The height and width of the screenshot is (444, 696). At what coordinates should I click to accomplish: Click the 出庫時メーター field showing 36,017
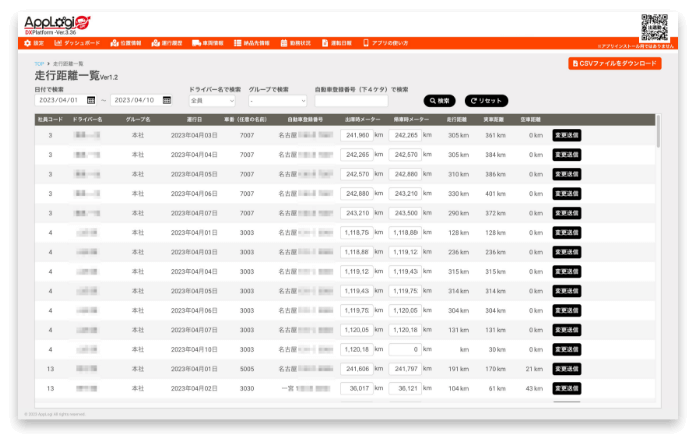click(357, 388)
